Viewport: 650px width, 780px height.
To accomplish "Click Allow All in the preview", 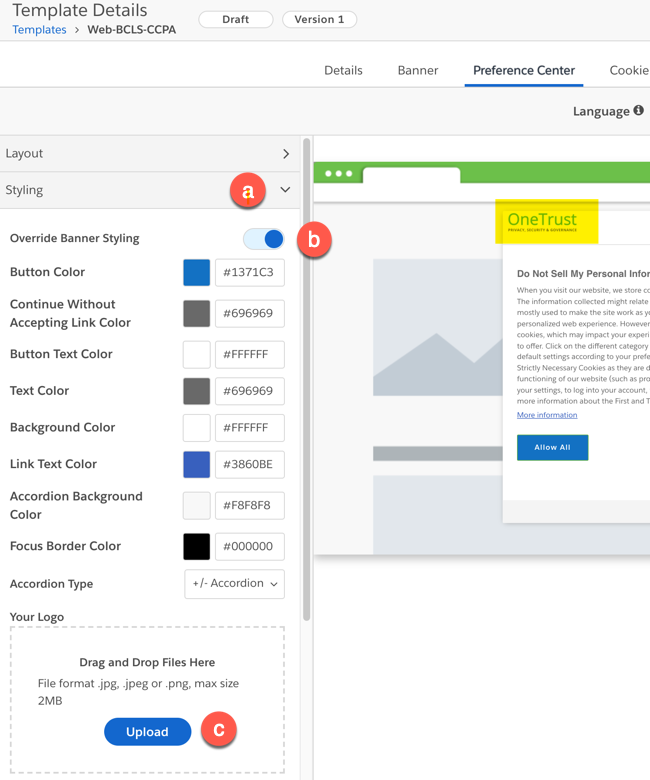I will point(552,447).
